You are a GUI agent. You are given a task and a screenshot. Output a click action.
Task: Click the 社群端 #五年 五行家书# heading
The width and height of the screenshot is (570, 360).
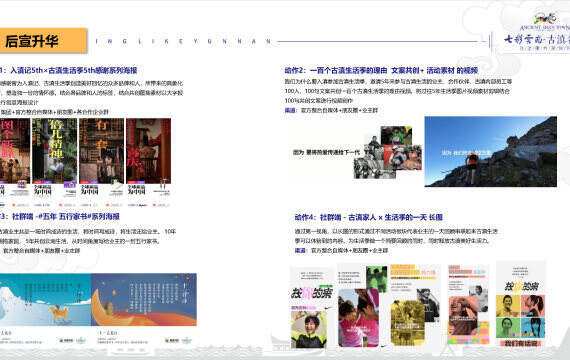tap(60, 216)
